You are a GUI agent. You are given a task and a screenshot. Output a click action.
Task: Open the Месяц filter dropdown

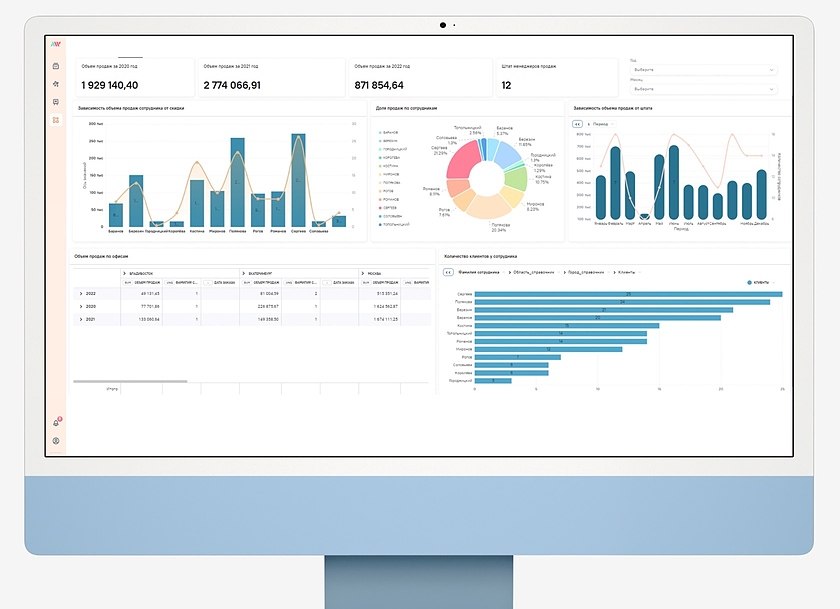click(x=703, y=88)
